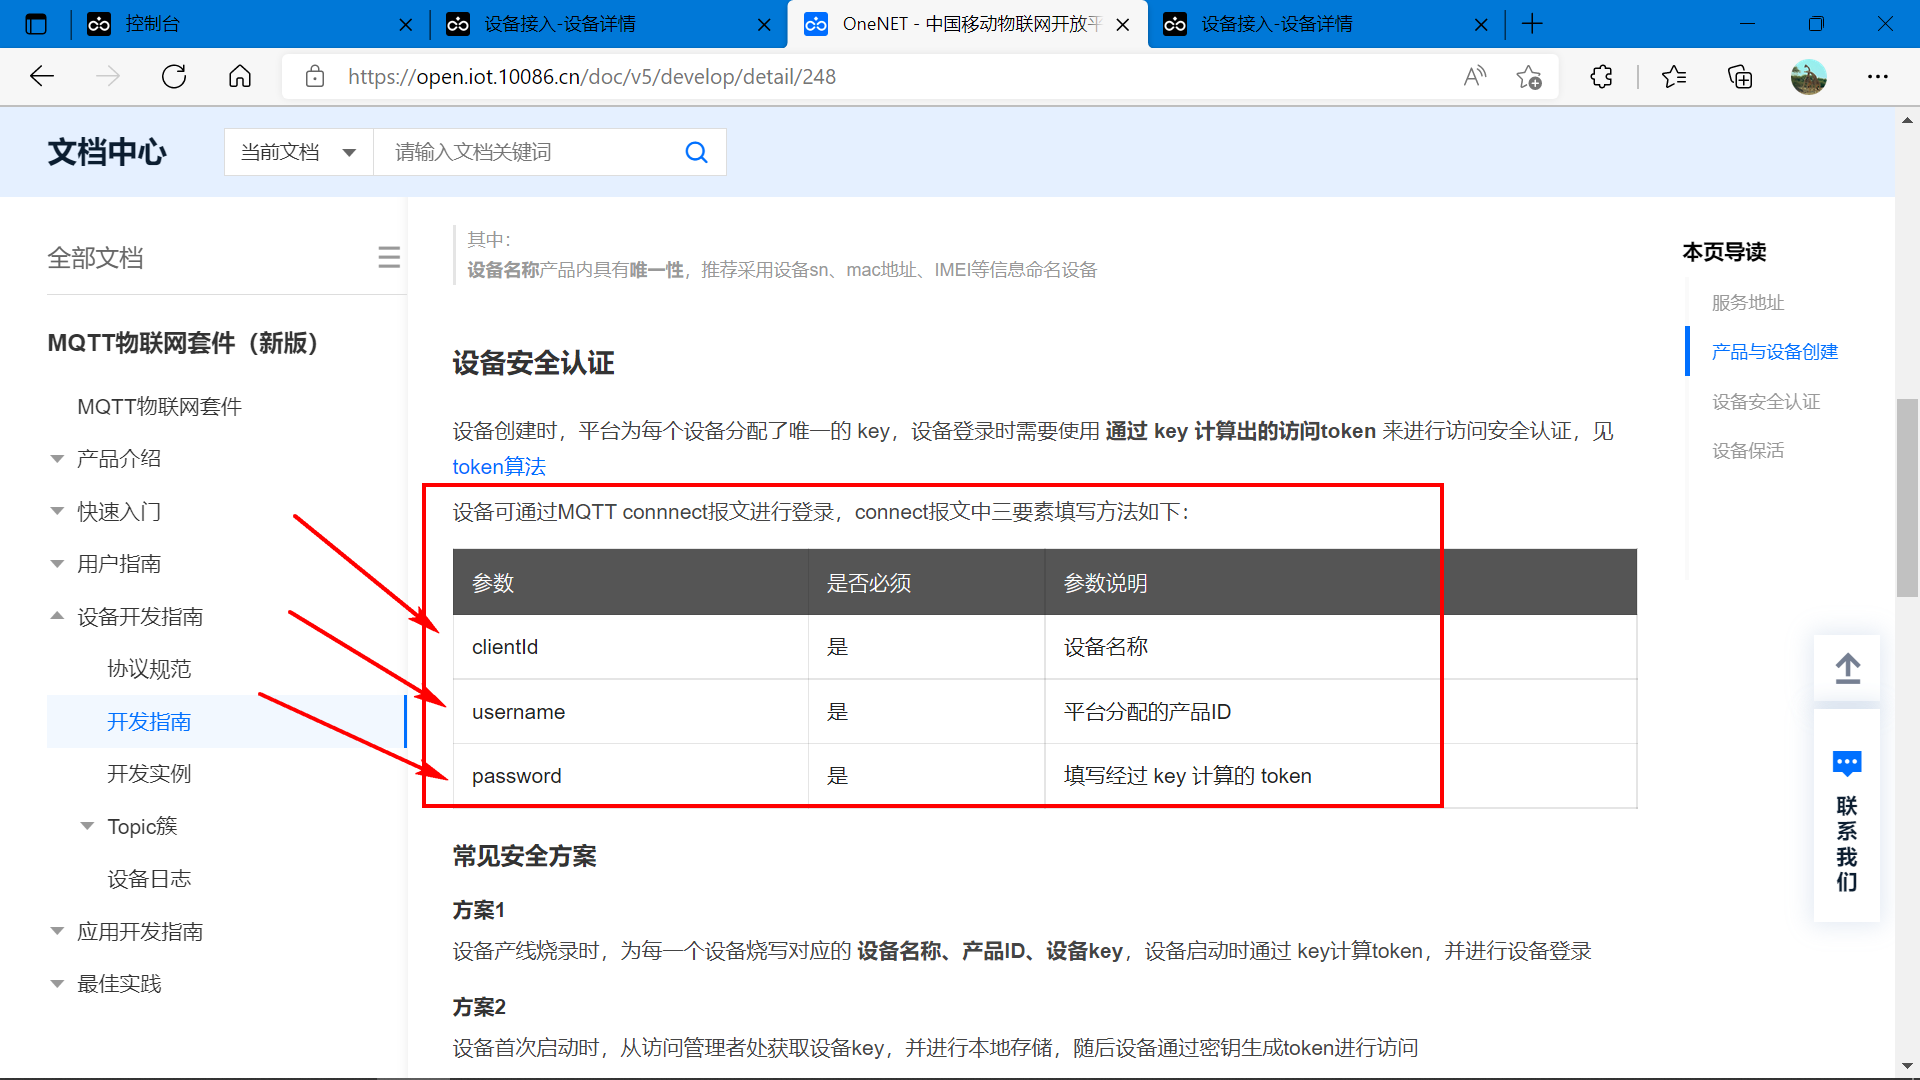Image resolution: width=1920 pixels, height=1080 pixels.
Task: Open MQTT物联网套件 overview page
Action: (x=160, y=407)
